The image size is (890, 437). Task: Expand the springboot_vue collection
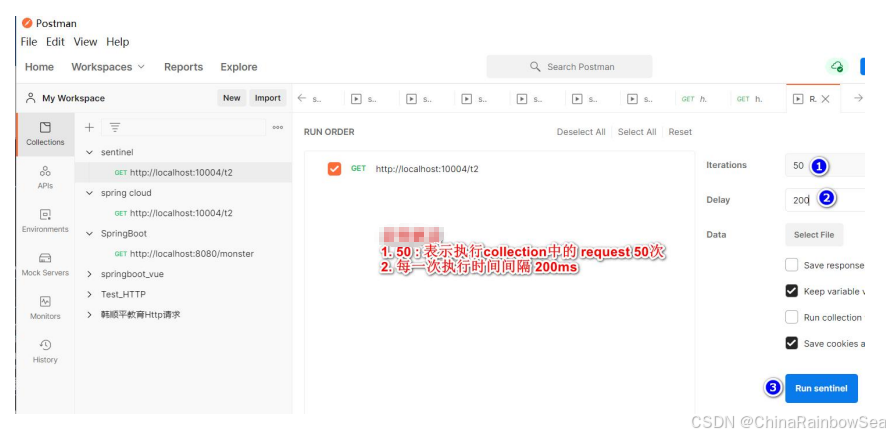click(89, 274)
